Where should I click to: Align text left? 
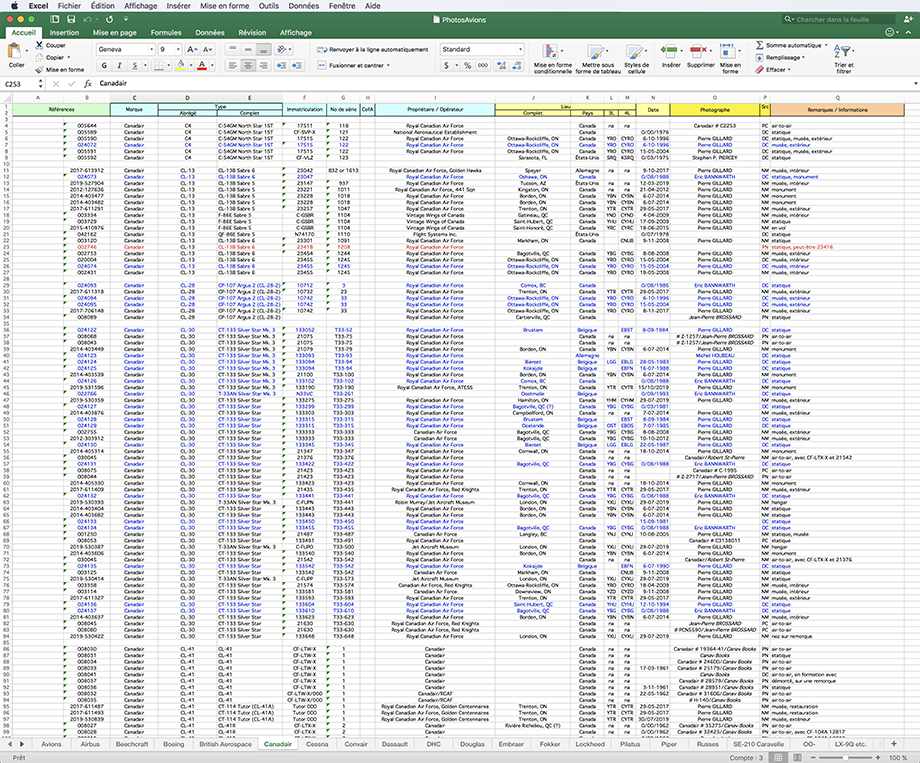click(232, 65)
